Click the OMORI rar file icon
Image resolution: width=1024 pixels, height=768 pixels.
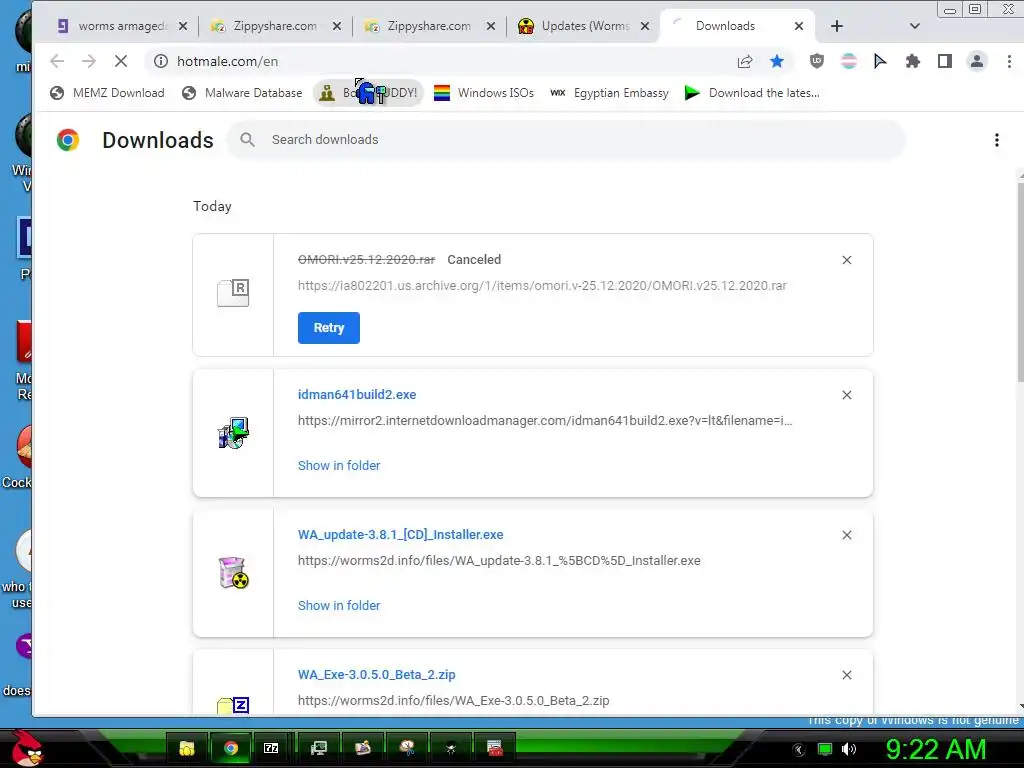pyautogui.click(x=233, y=293)
